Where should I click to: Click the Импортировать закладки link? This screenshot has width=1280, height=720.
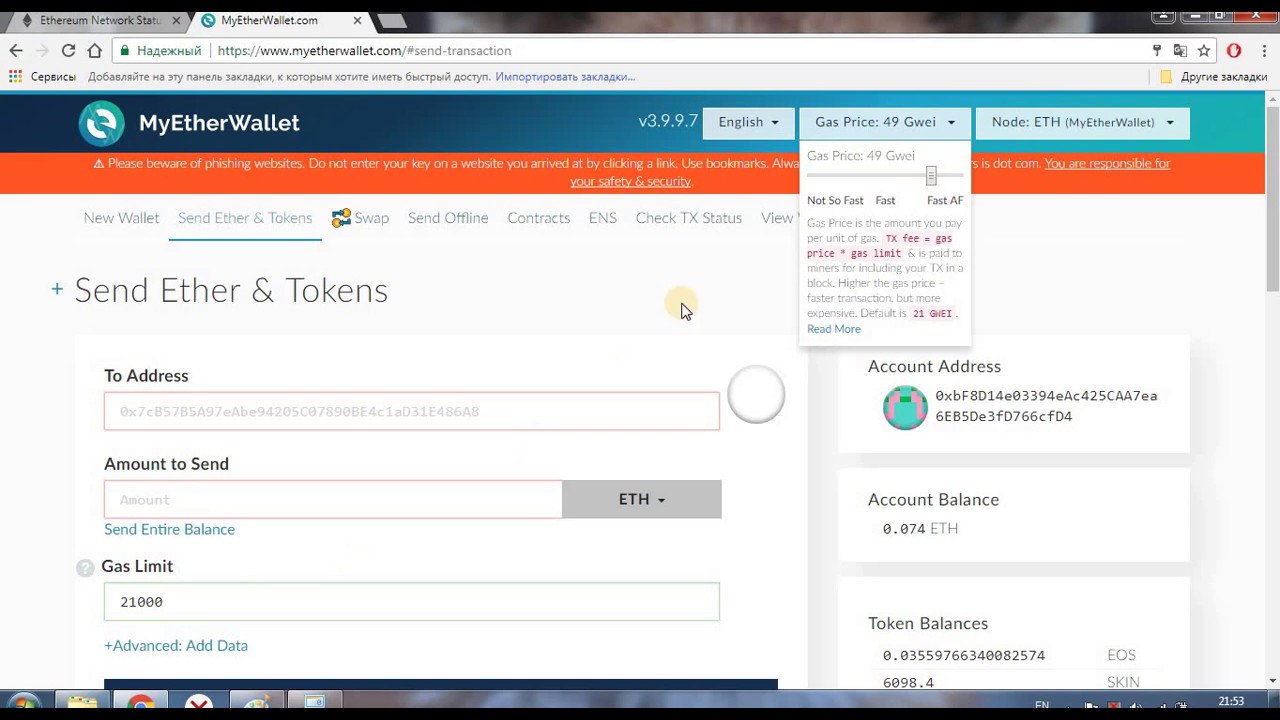(x=565, y=76)
